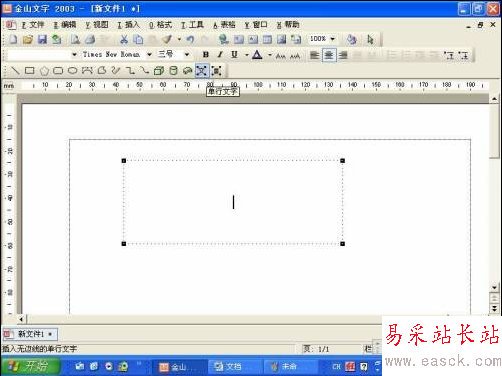Screen dimensions: 502x376
Task: Switch to the 新文件1 document tab
Action: (30, 334)
